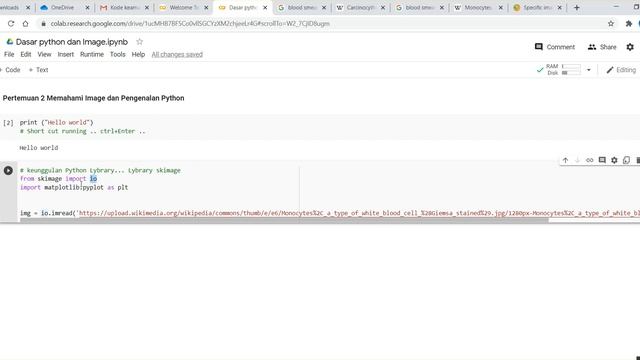View site lock information icon
Viewport: 640px width, 360px height.
43,24
